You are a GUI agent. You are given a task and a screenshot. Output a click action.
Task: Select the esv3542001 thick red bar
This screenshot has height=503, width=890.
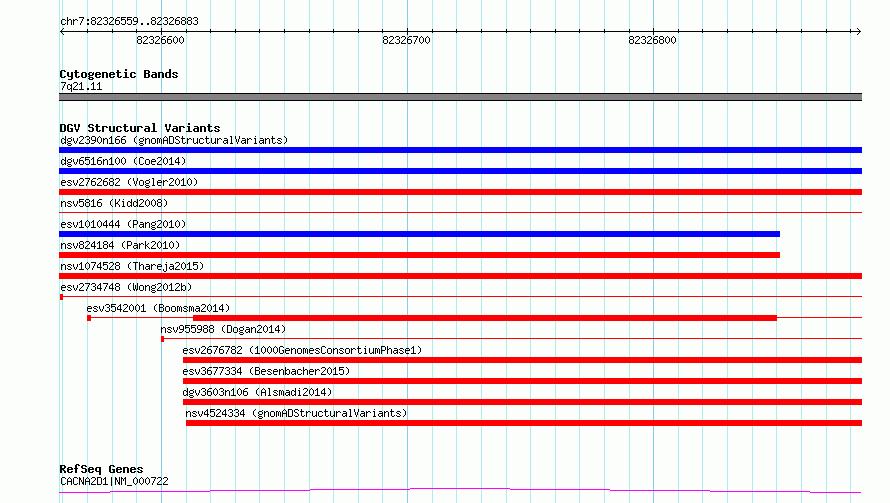[x=485, y=318]
